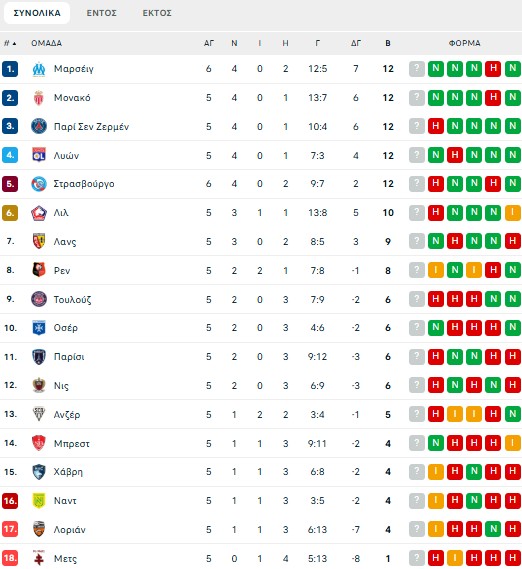This screenshot has height=569, width=522.
Task: Click the Λυών team logo
Action: coord(39,155)
